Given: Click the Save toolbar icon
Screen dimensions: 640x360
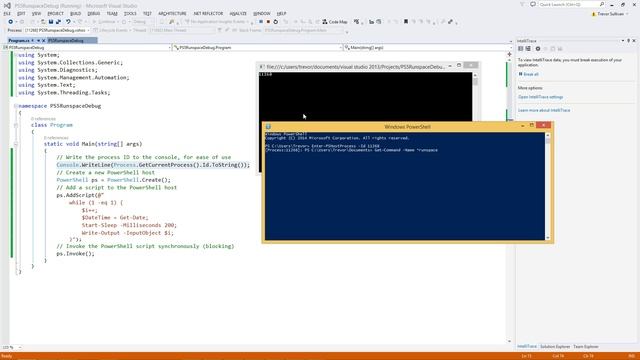Looking at the screenshot, I should (x=51, y=22).
